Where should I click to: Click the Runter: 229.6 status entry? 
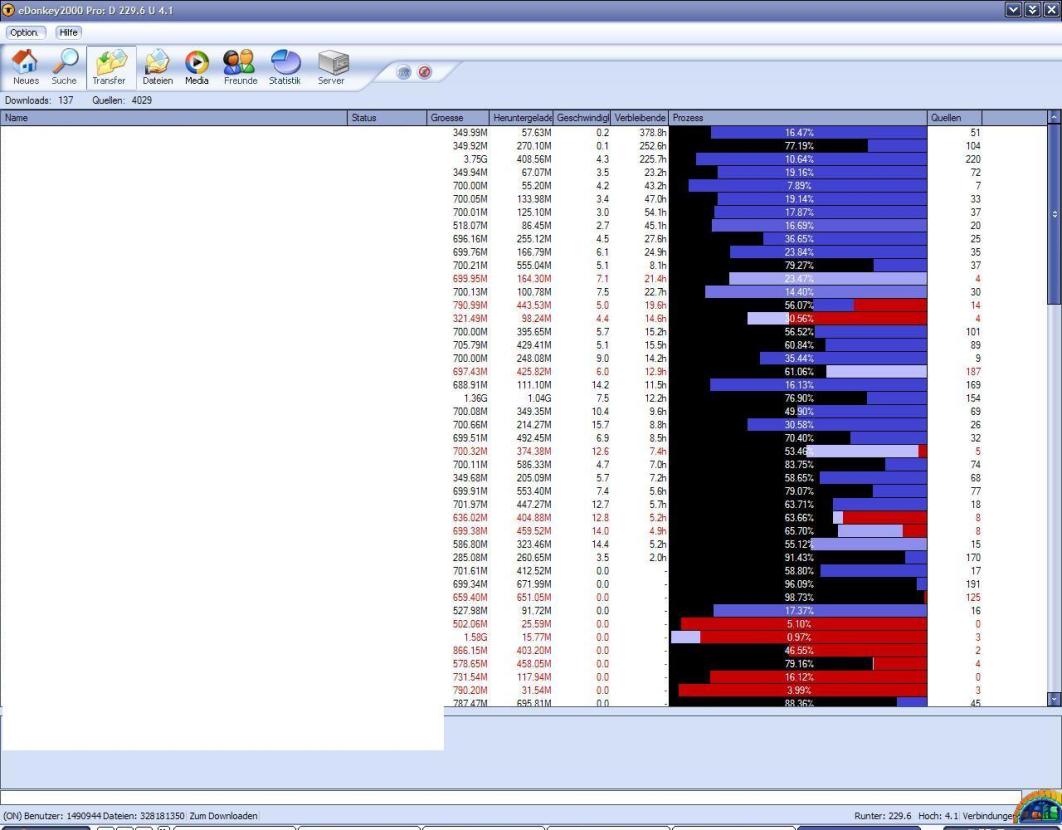pyautogui.click(x=883, y=816)
